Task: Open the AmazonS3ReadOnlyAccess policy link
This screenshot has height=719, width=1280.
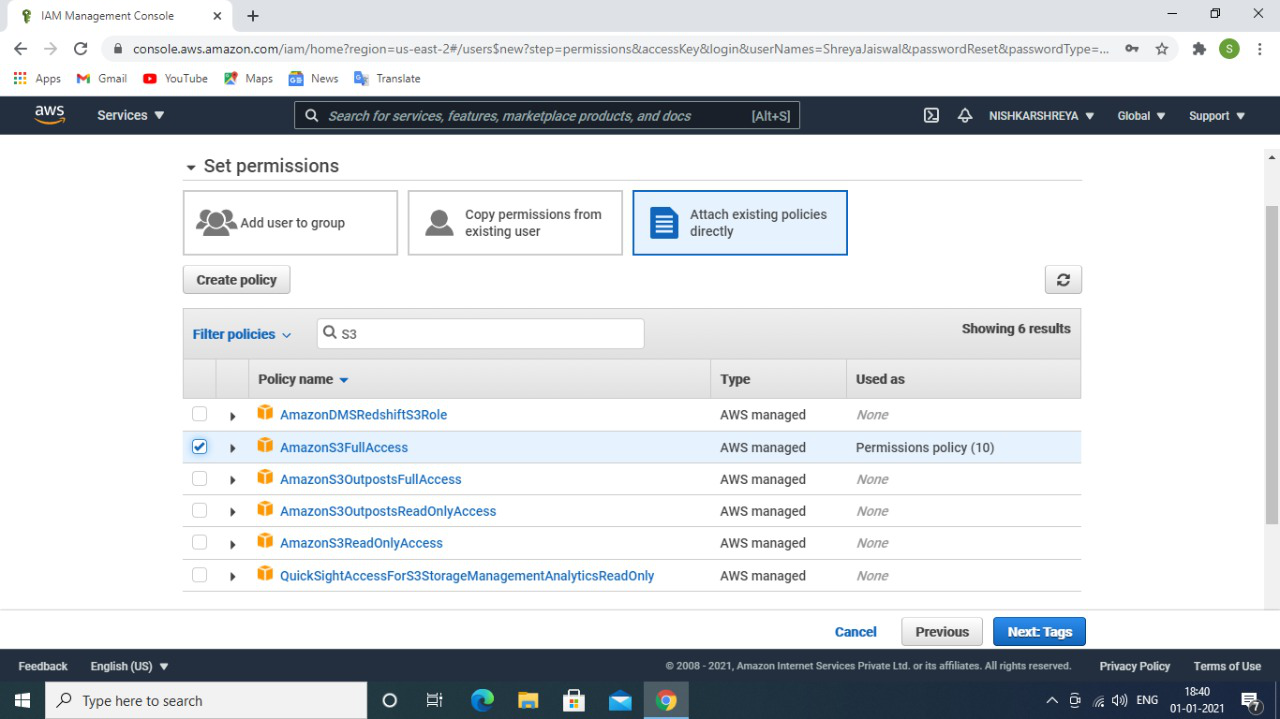Action: (361, 543)
